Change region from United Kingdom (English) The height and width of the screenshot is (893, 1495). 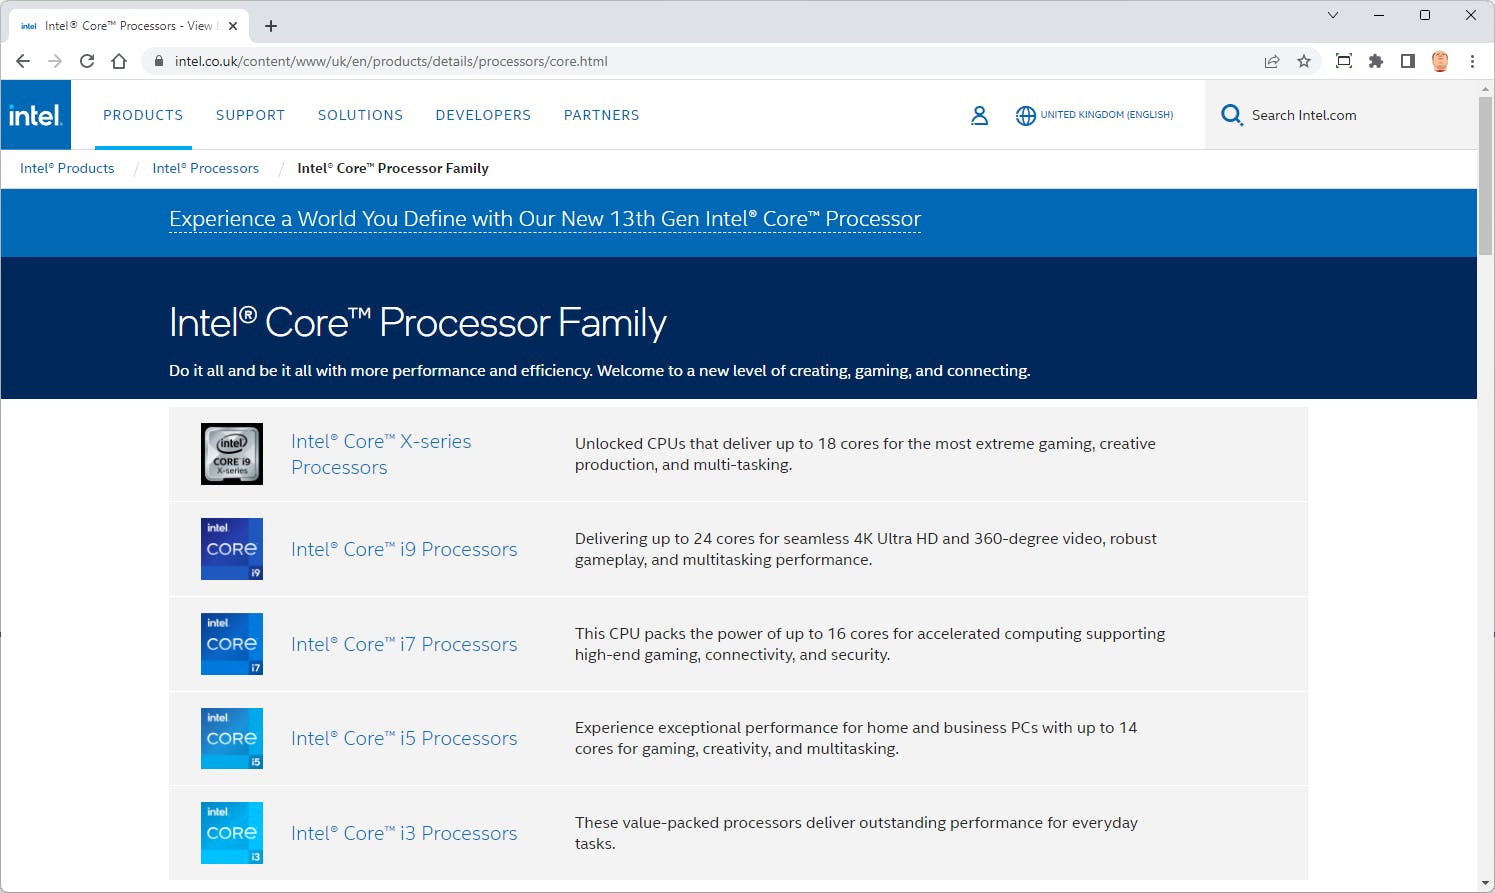coord(1106,115)
